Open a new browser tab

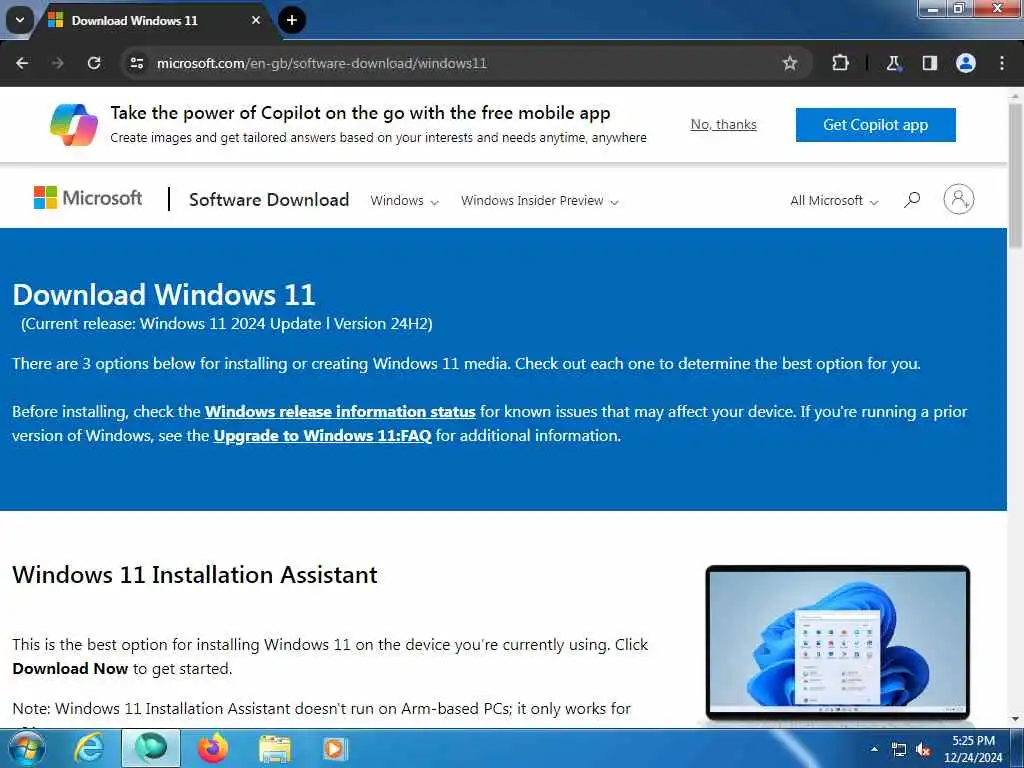click(x=292, y=20)
